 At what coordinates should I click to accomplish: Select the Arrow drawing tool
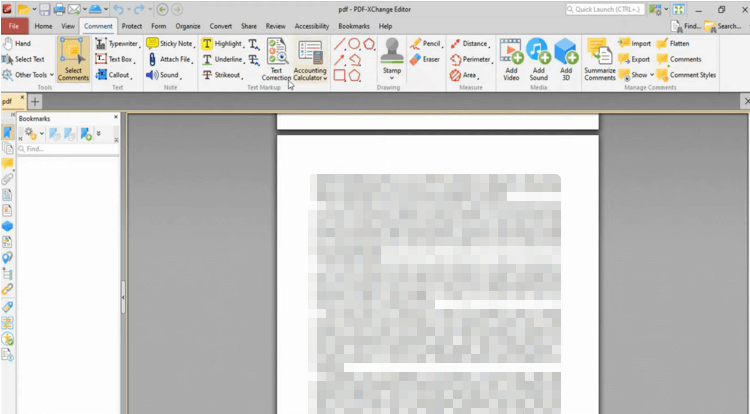coord(339,60)
